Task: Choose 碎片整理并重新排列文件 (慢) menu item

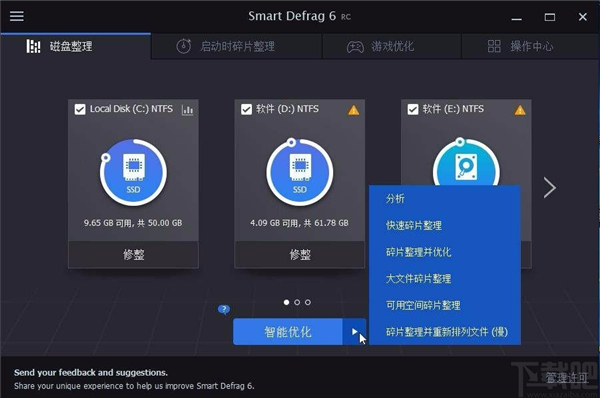Action: (445, 332)
